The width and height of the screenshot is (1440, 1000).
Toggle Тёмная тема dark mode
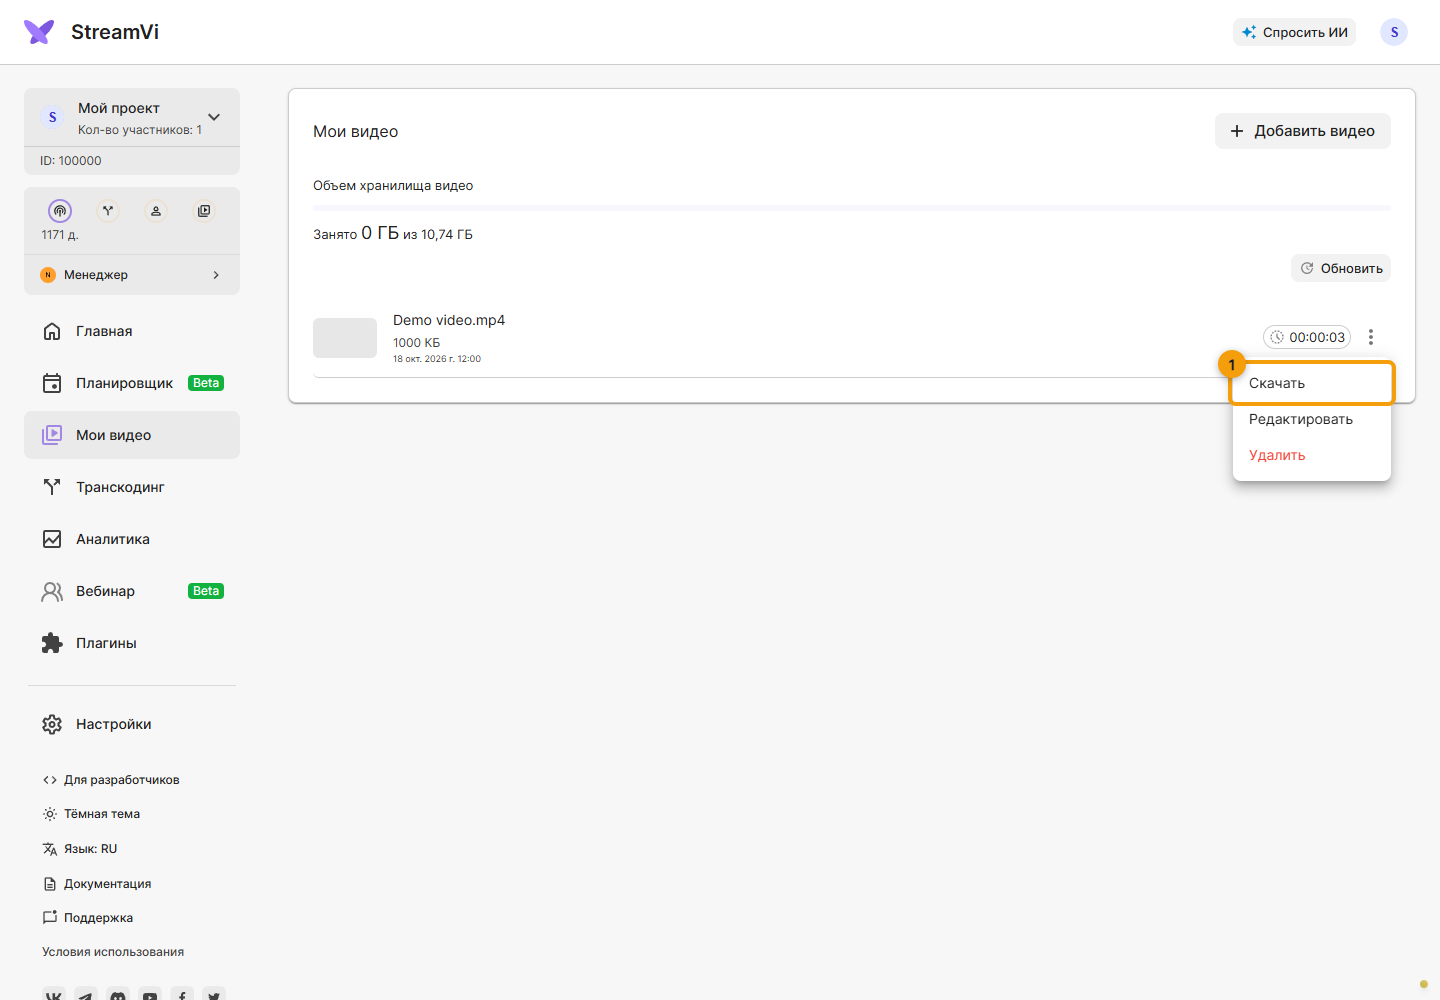pos(91,814)
